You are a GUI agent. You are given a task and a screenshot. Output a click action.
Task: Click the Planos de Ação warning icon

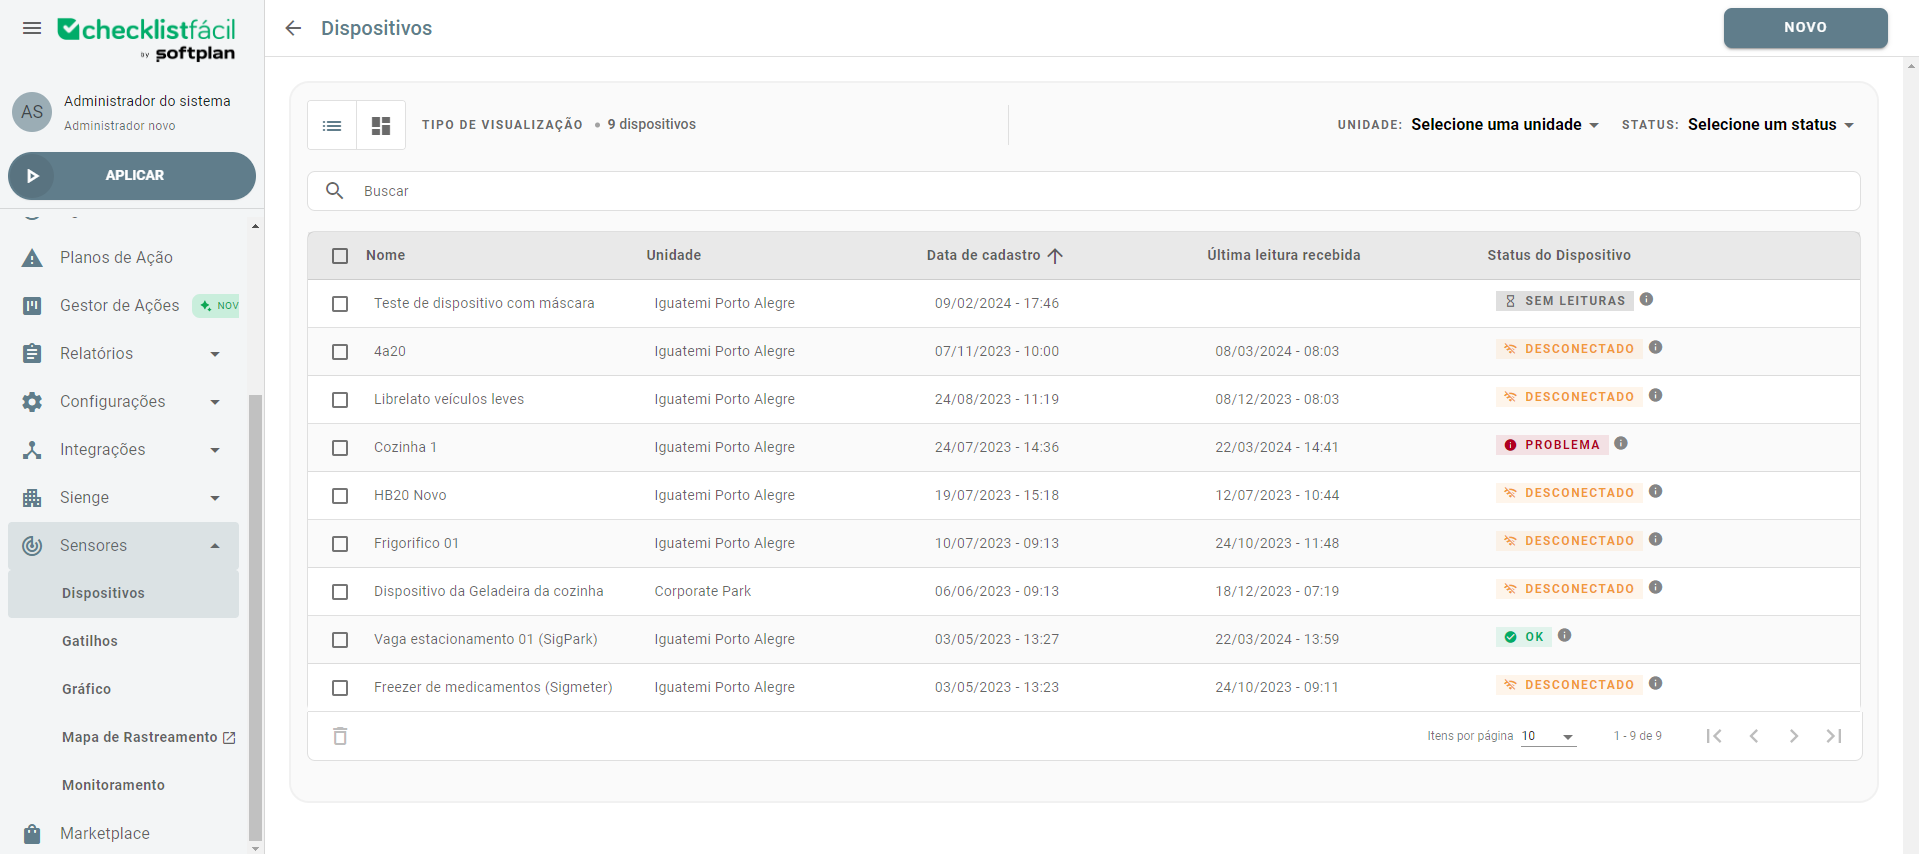point(32,258)
